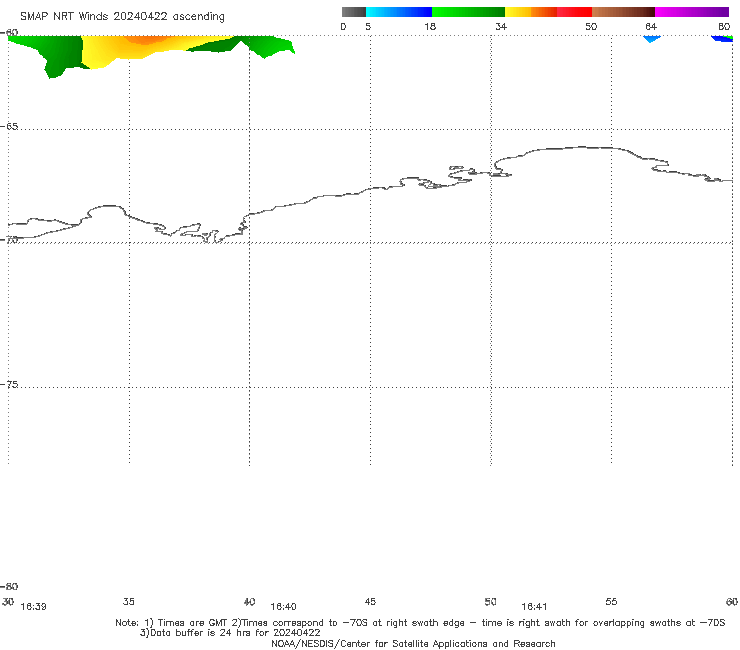Image resolution: width=740 pixels, height=650 pixels.
Task: Click the color bar label '18'
Action: [x=430, y=26]
